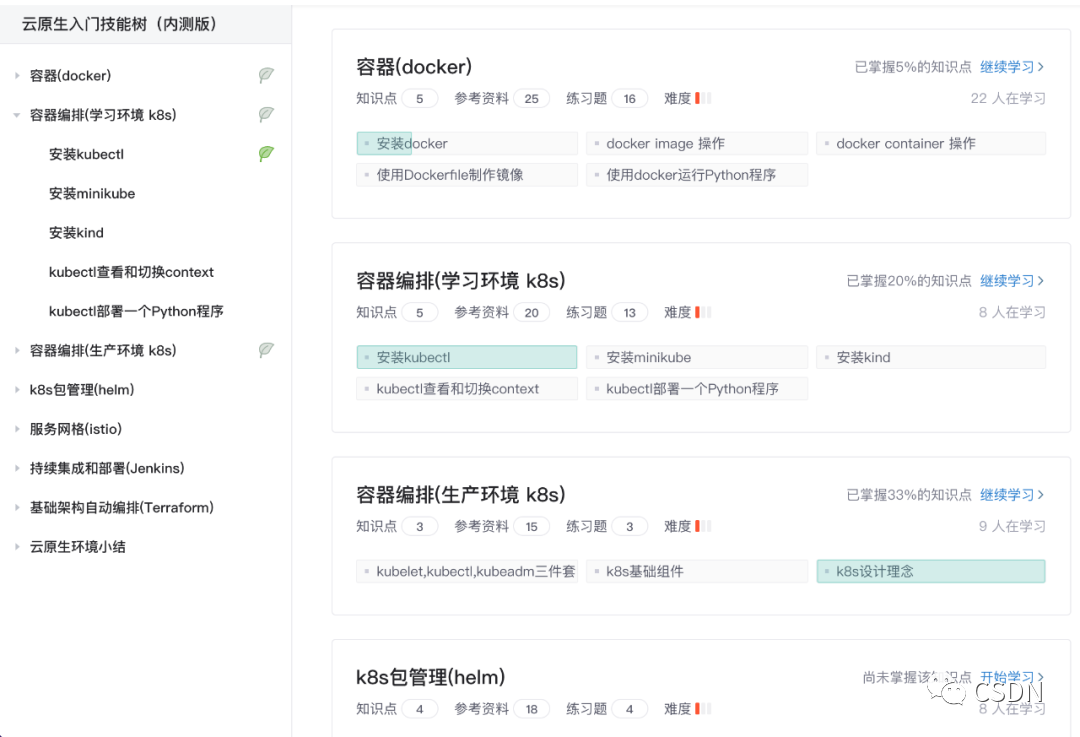Open the docker image 操作 knowledge chip
The height and width of the screenshot is (737, 1080).
697,144
